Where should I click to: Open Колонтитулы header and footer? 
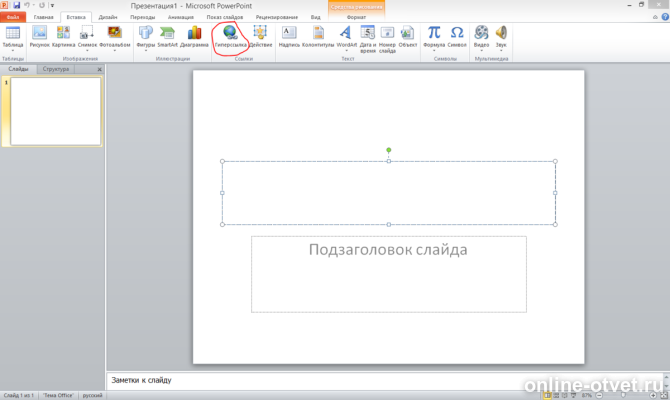click(x=318, y=33)
